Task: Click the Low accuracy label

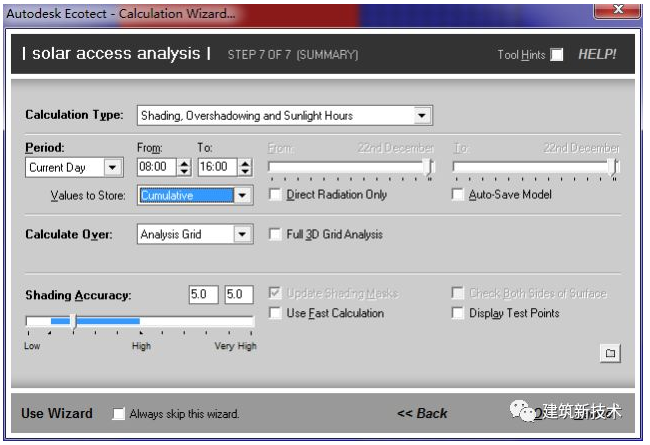Action: pyautogui.click(x=32, y=346)
